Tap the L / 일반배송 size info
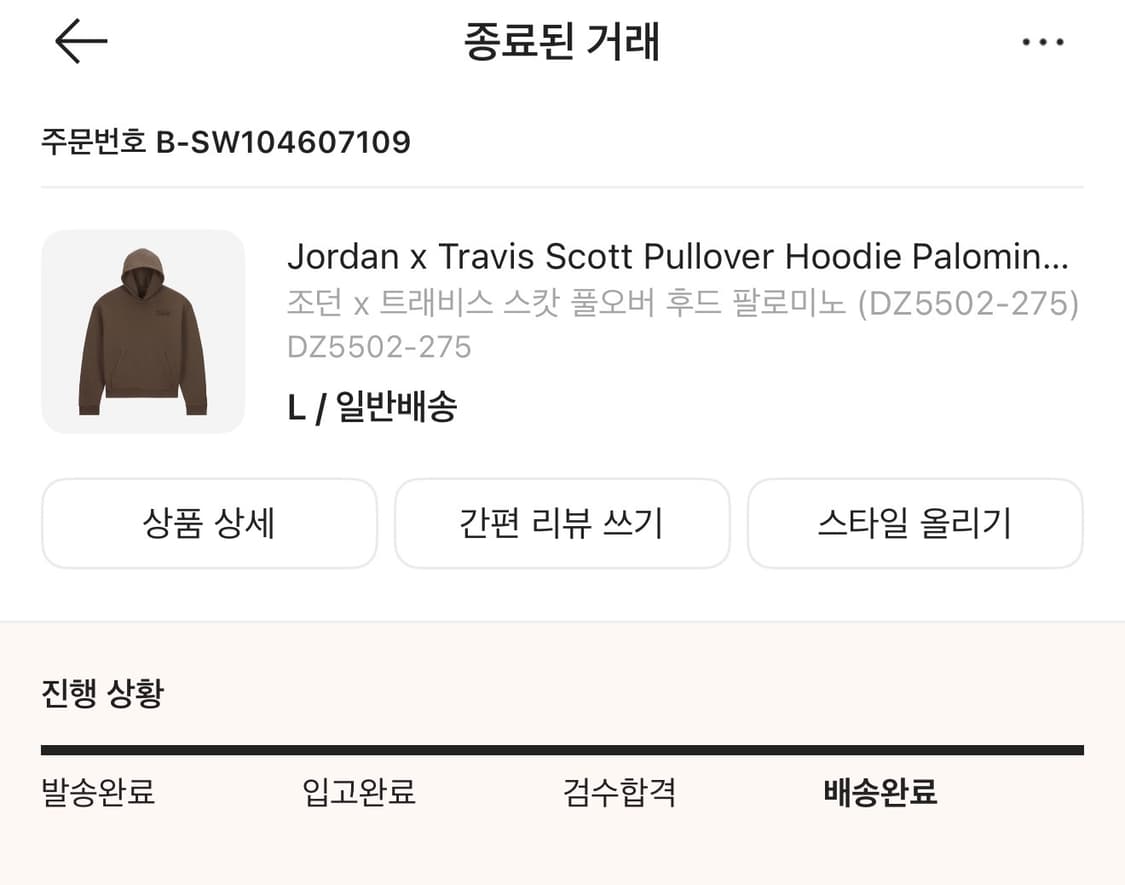The height and width of the screenshot is (885, 1125). pyautogui.click(x=372, y=406)
